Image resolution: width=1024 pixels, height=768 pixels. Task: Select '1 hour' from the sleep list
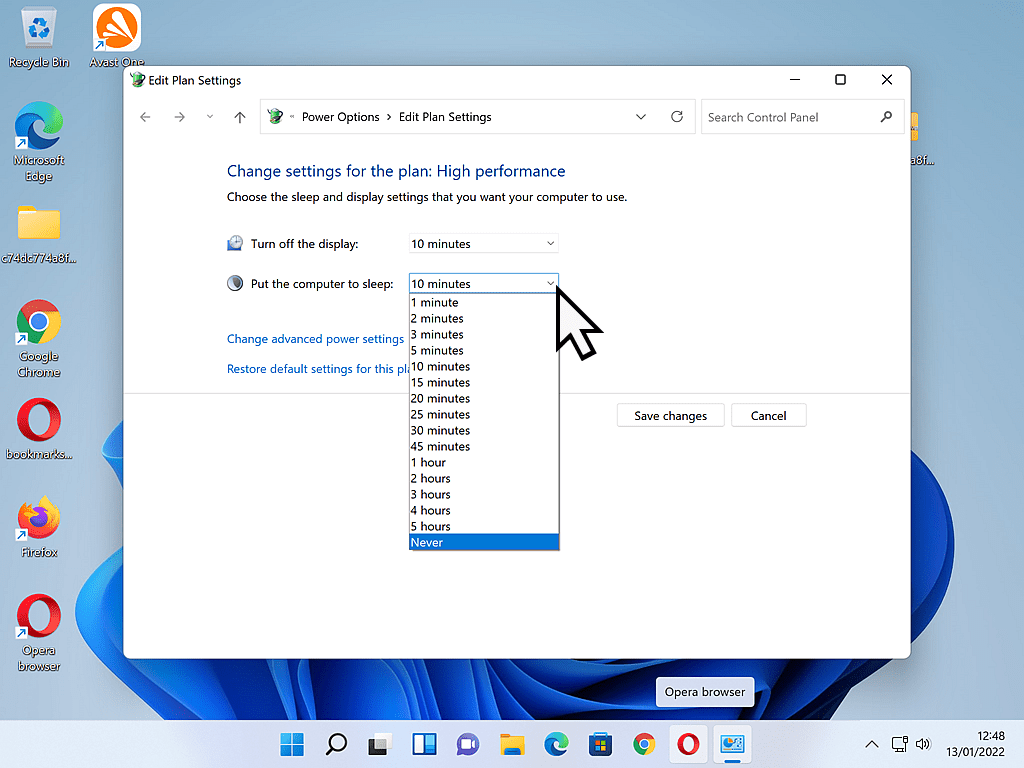point(484,462)
